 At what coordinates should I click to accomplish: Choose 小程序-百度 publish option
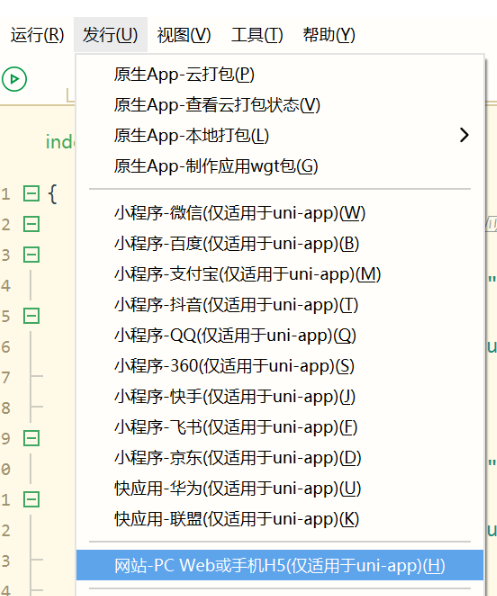click(280, 244)
